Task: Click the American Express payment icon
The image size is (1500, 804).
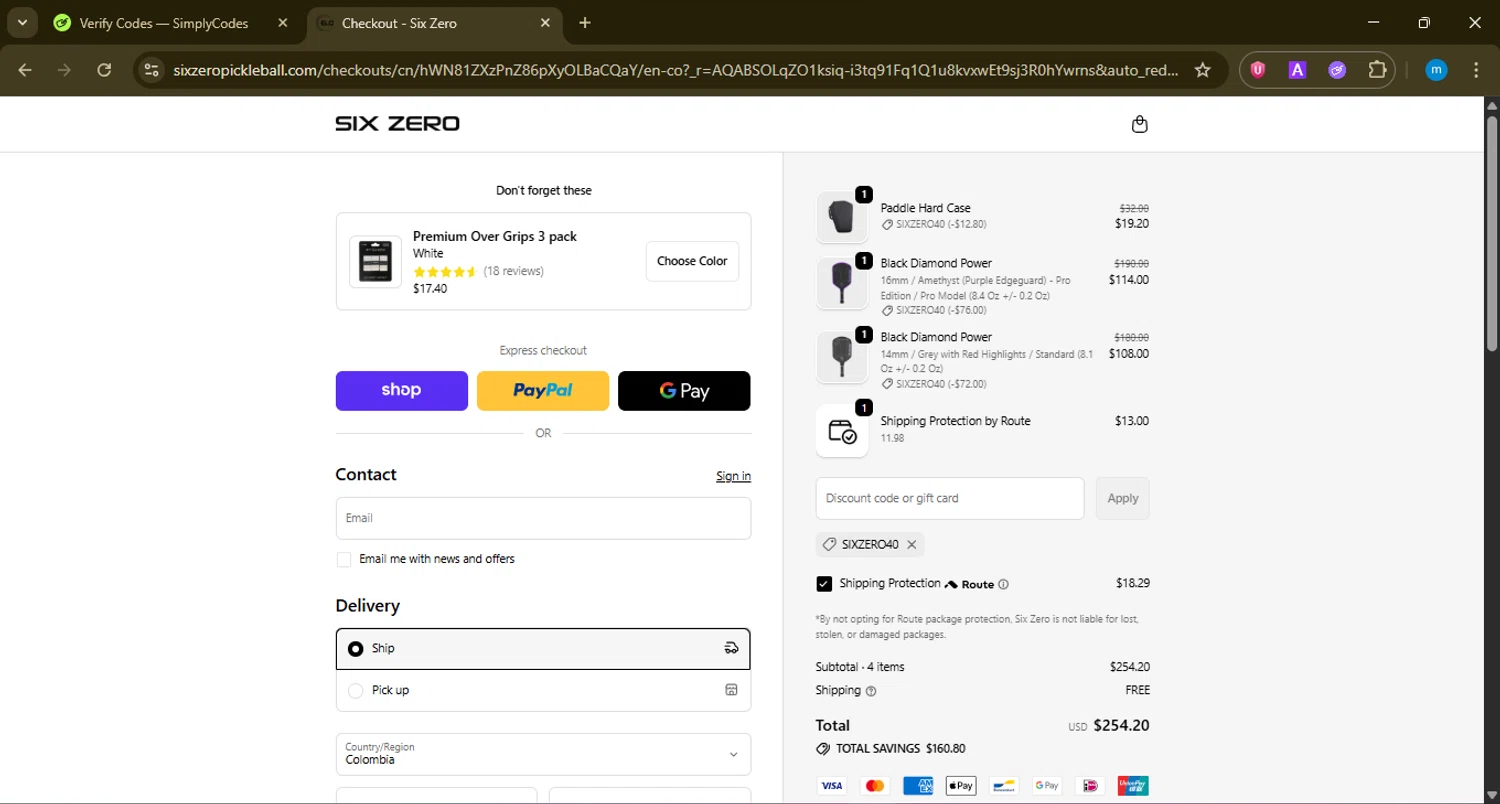Action: click(918, 786)
